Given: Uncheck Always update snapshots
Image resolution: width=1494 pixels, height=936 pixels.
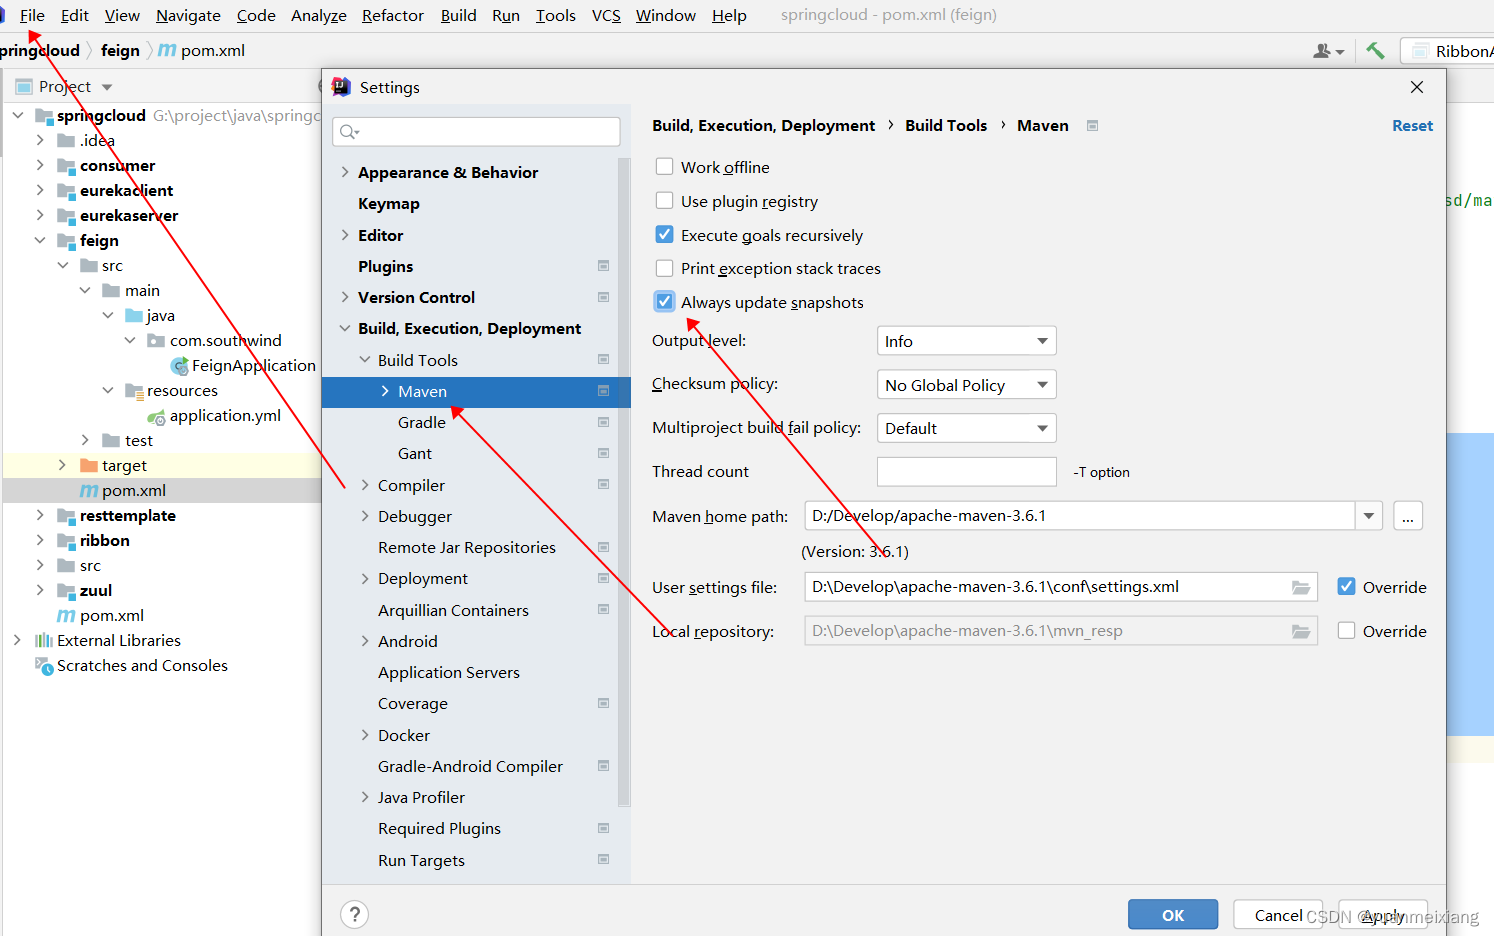Looking at the screenshot, I should point(664,301).
